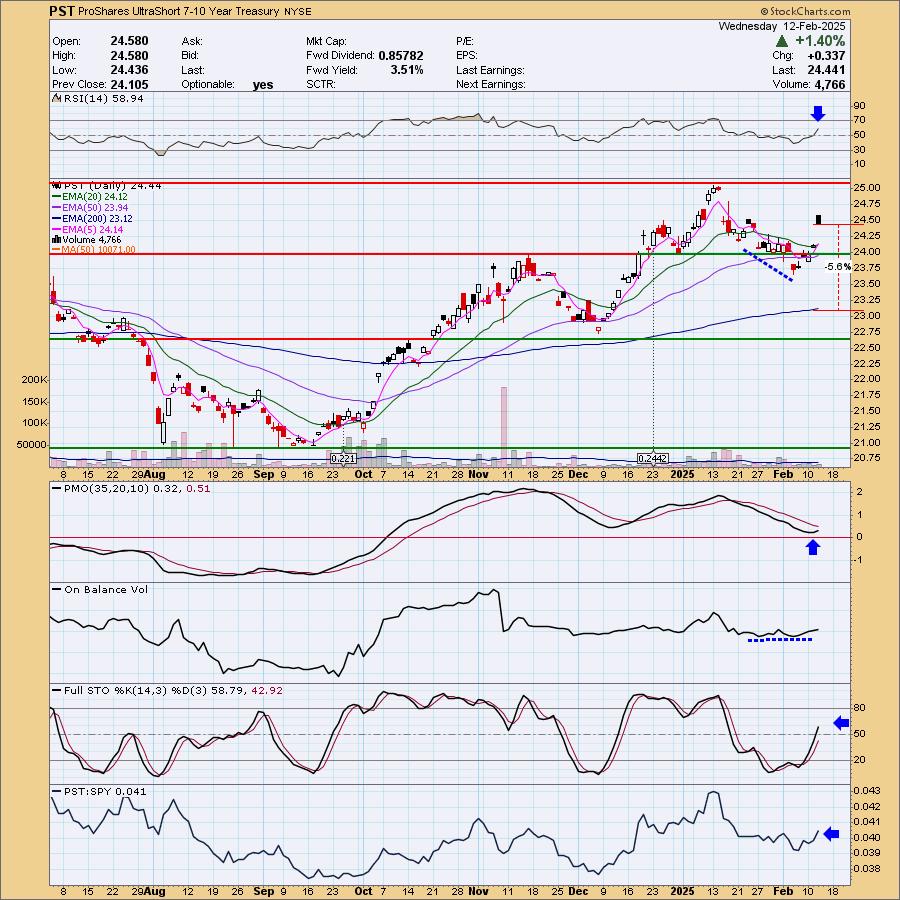900x900 pixels.
Task: Click the Low value 24.436
Action: point(129,70)
